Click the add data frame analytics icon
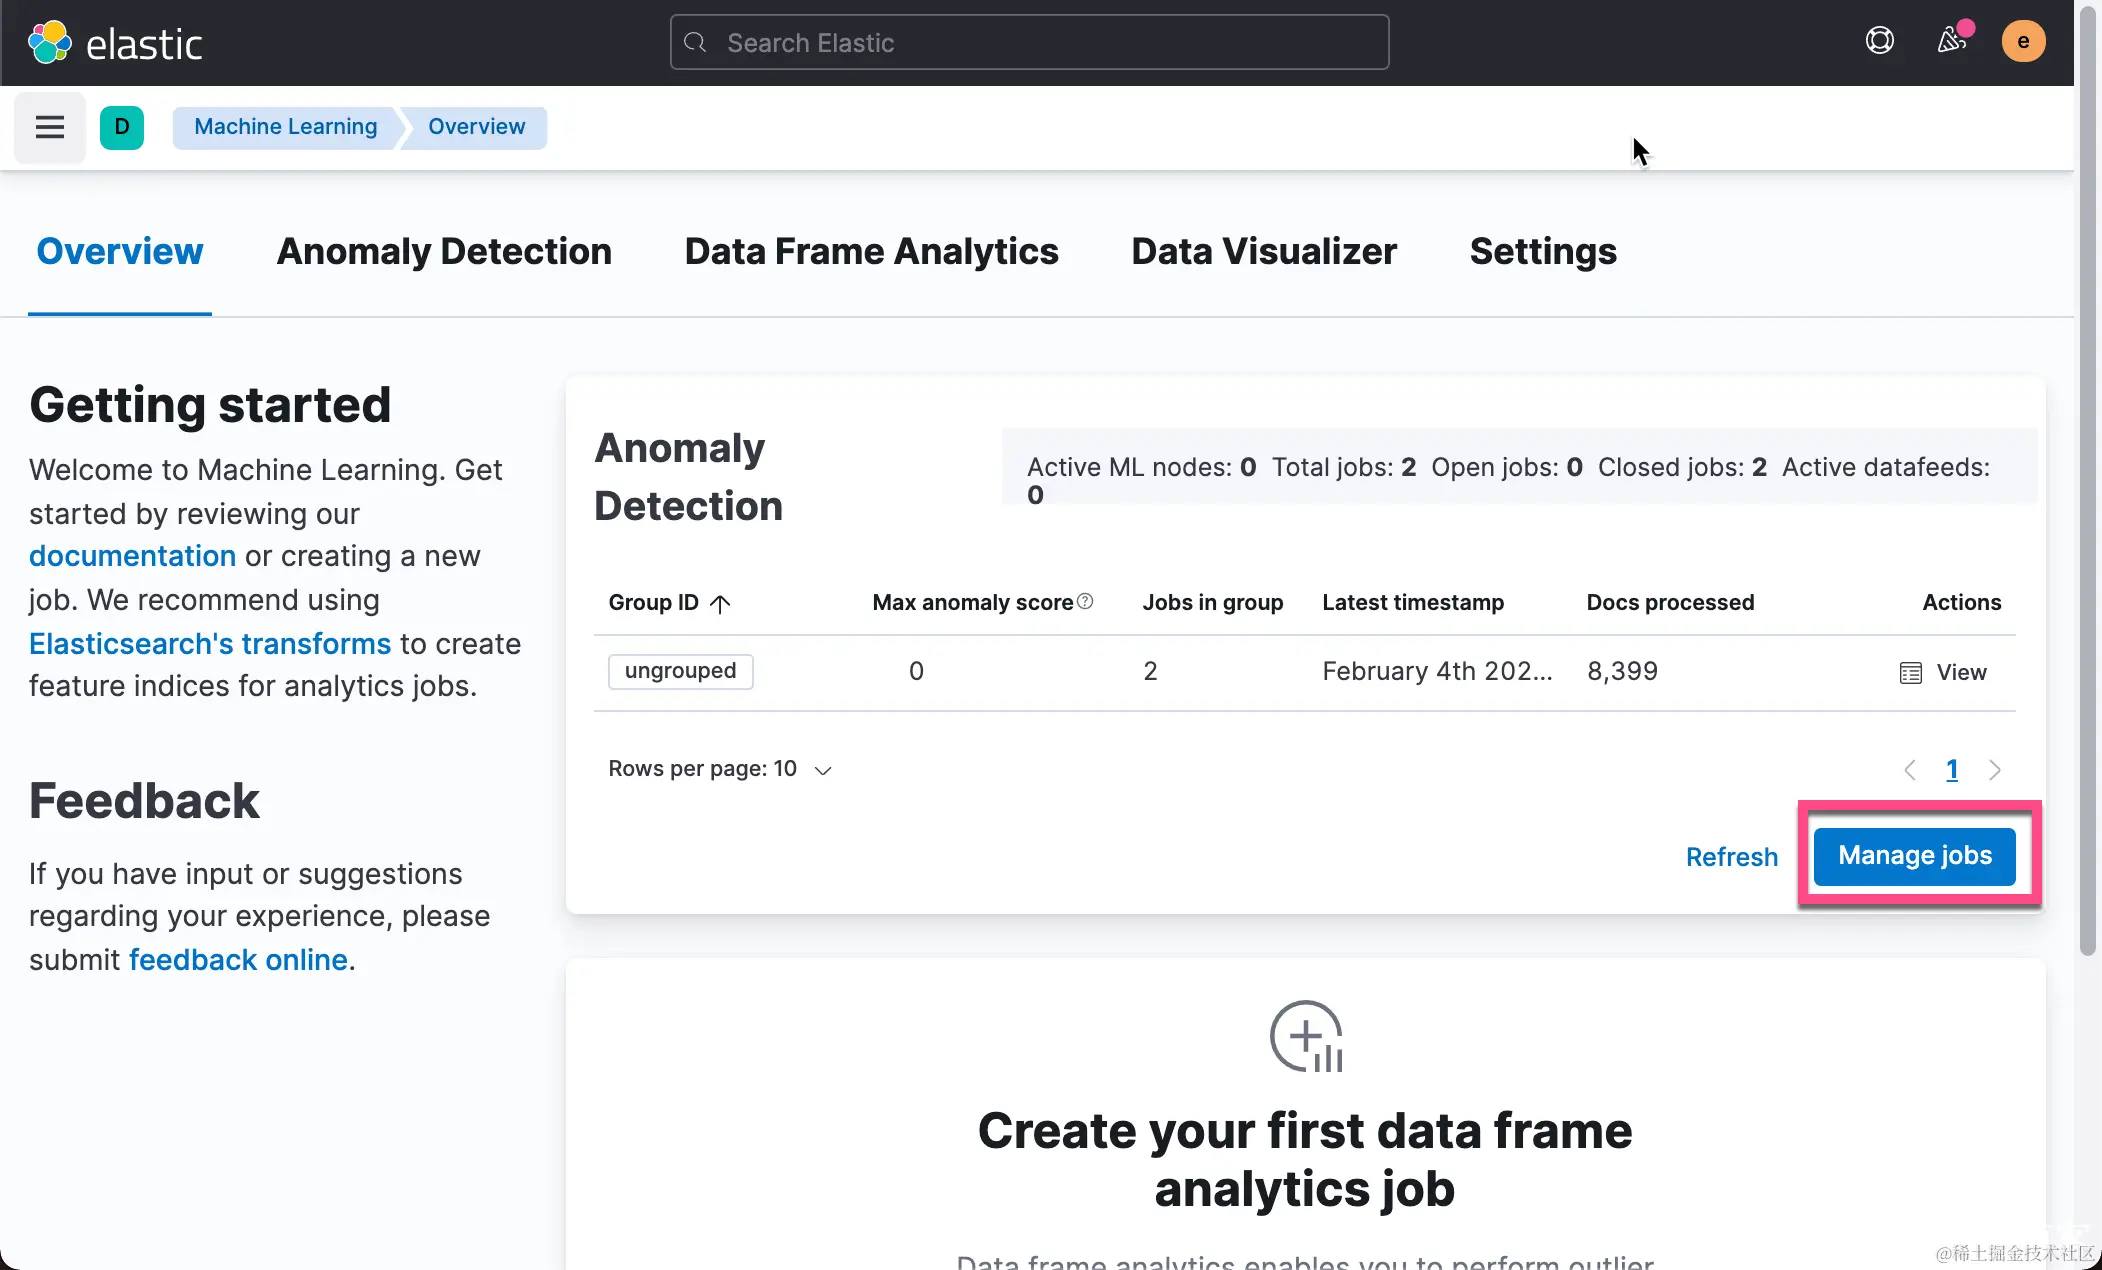Image resolution: width=2102 pixels, height=1270 pixels. (x=1305, y=1036)
